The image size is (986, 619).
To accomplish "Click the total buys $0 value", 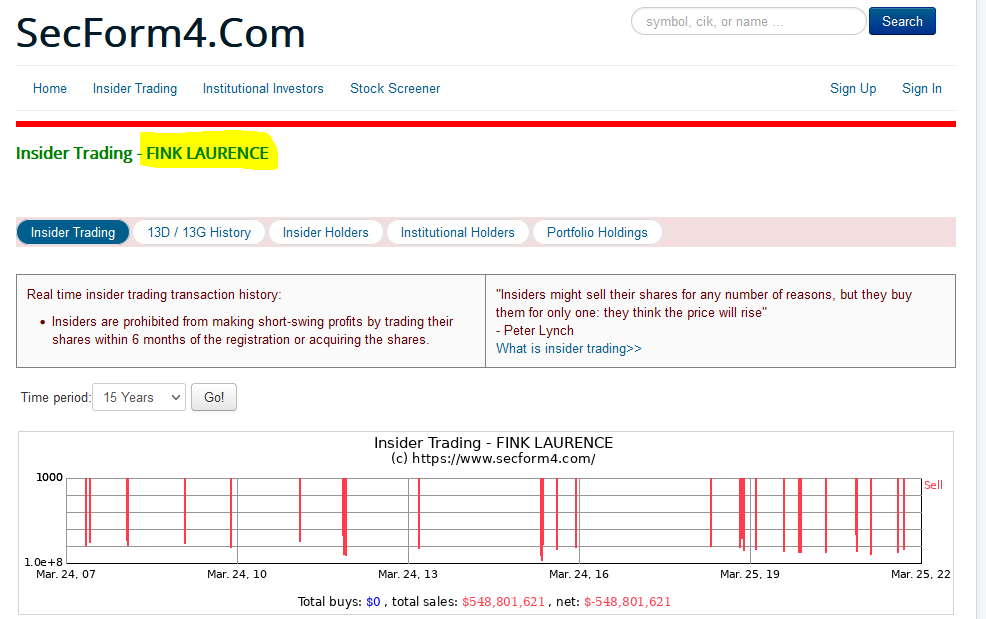I will [373, 602].
